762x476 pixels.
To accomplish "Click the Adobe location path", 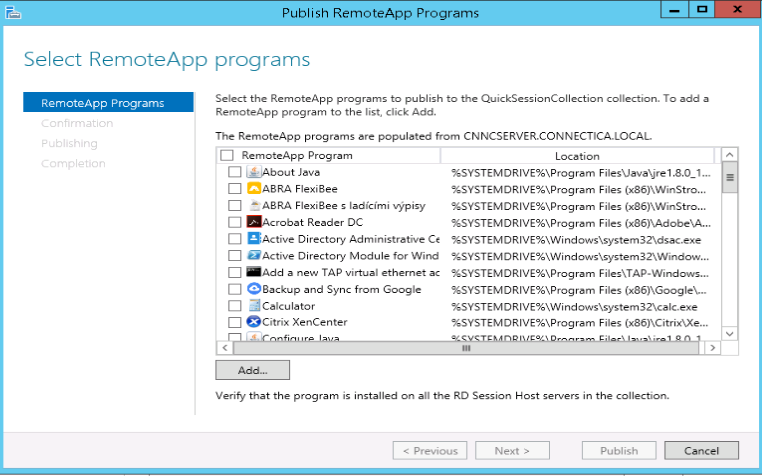I will point(581,223).
